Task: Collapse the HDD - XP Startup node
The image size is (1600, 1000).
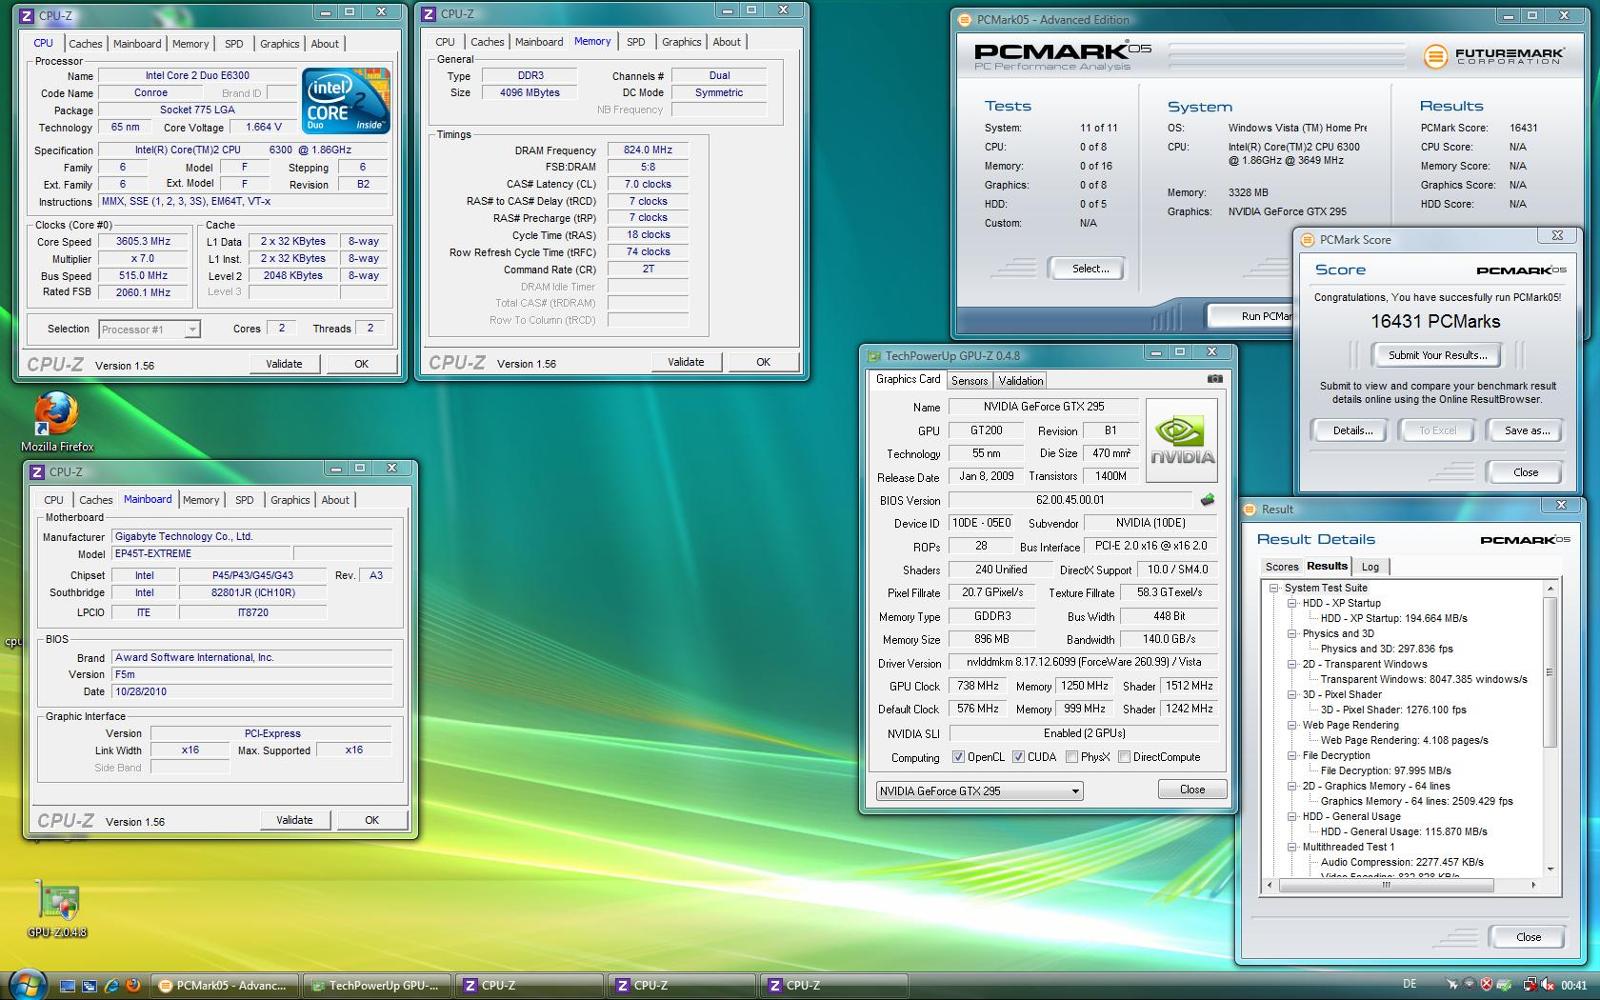Action: [1292, 603]
